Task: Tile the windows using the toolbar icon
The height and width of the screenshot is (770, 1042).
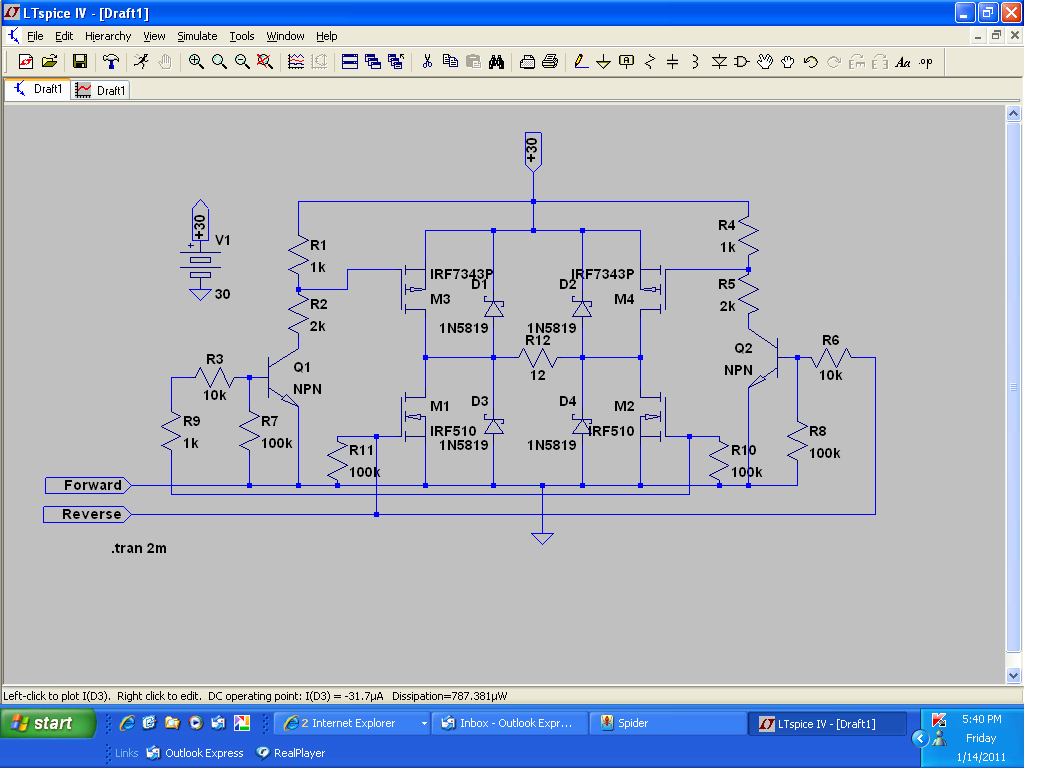Action: click(350, 62)
